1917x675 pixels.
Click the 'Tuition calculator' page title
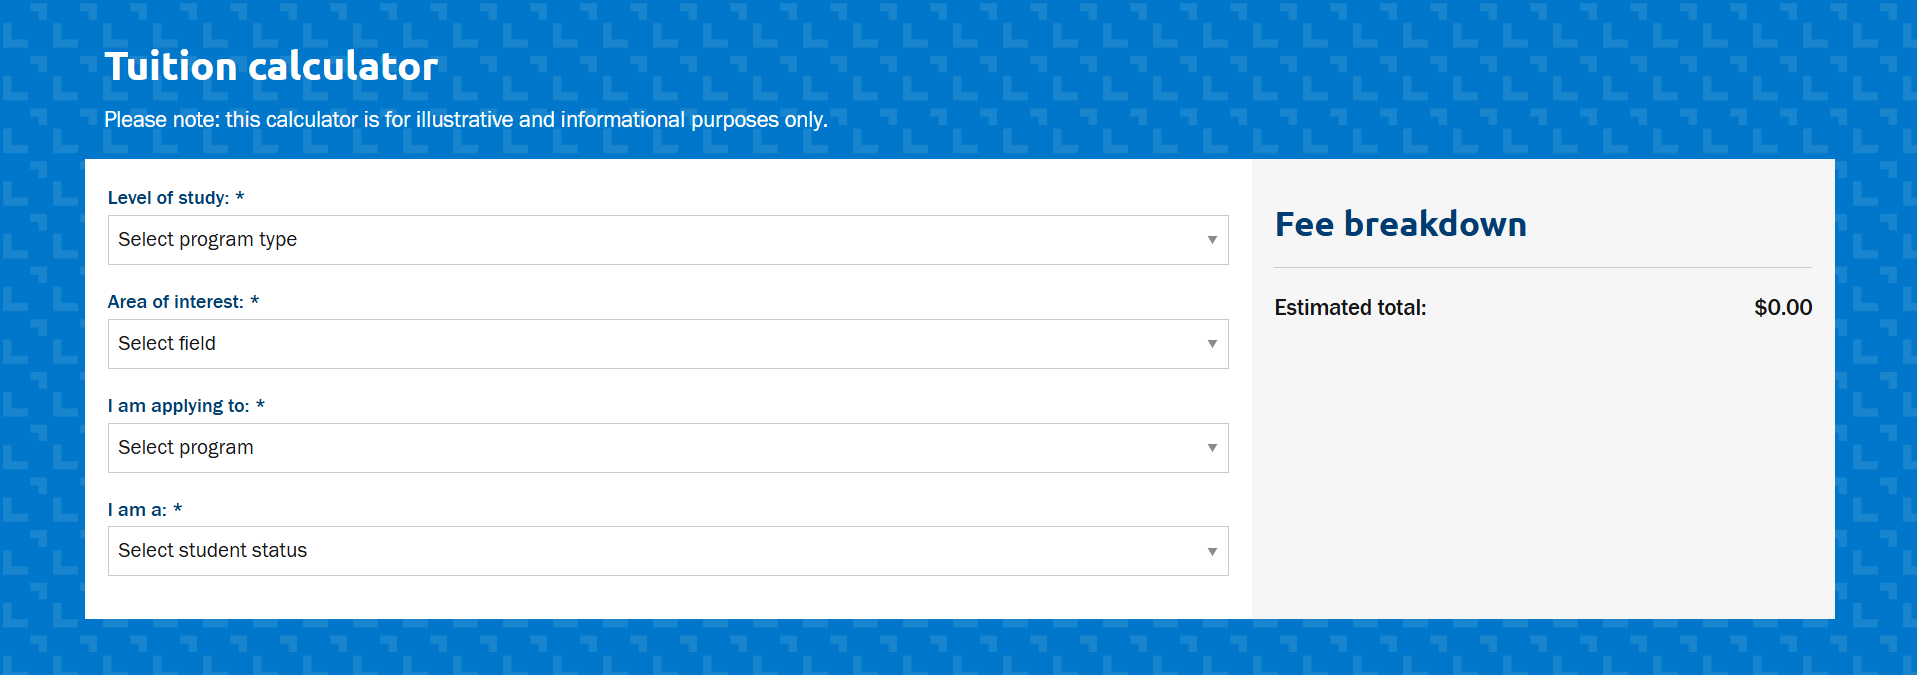coord(271,66)
